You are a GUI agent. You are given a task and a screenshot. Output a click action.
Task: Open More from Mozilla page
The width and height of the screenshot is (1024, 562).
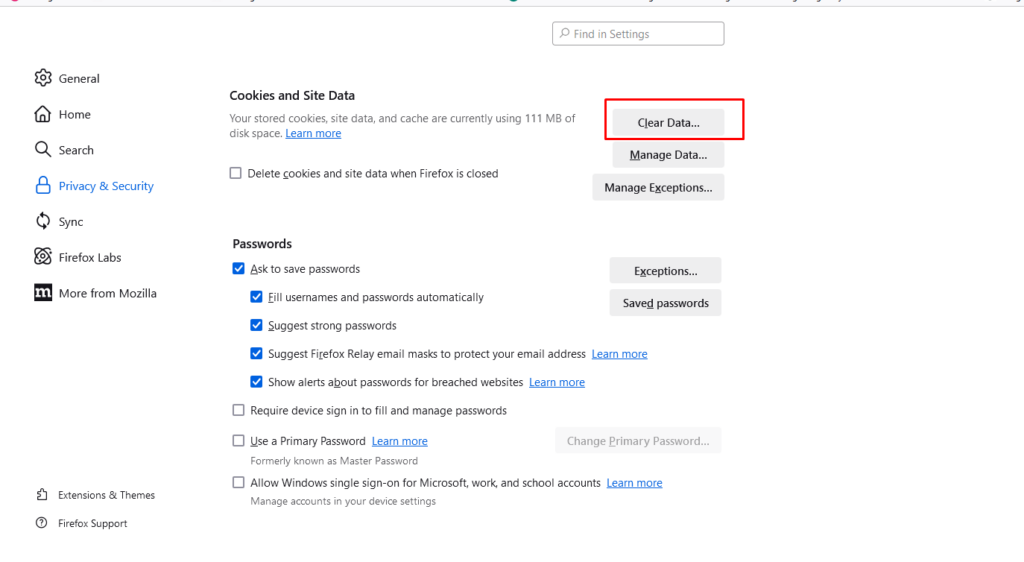[107, 293]
